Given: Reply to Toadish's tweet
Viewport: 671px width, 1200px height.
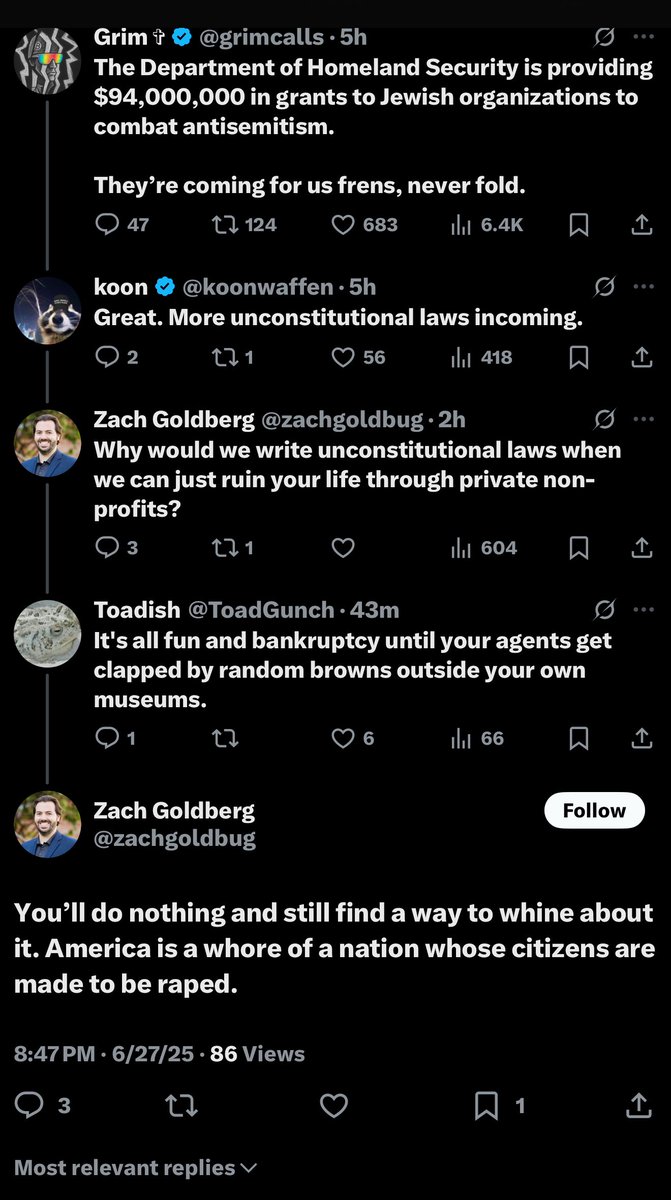Looking at the screenshot, I should coord(107,739).
